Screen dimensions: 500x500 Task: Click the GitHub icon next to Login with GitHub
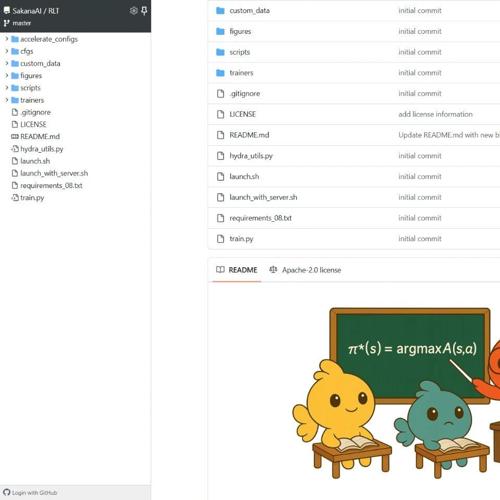[x=7, y=492]
